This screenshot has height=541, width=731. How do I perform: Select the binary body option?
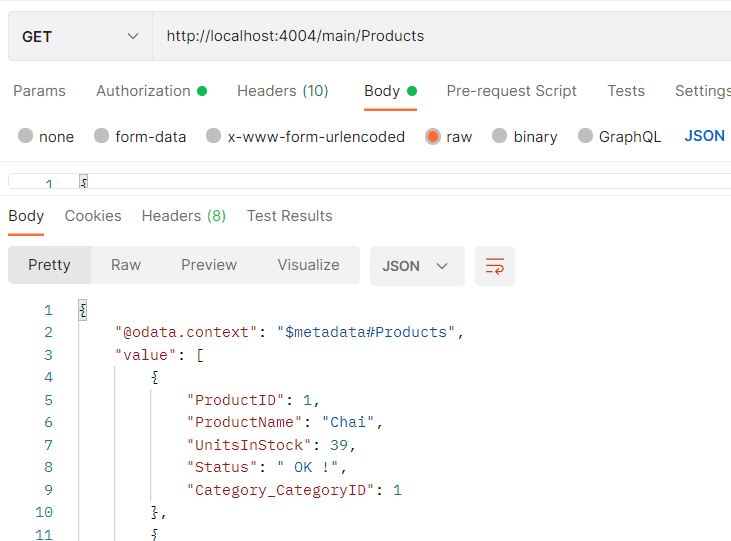tap(499, 136)
